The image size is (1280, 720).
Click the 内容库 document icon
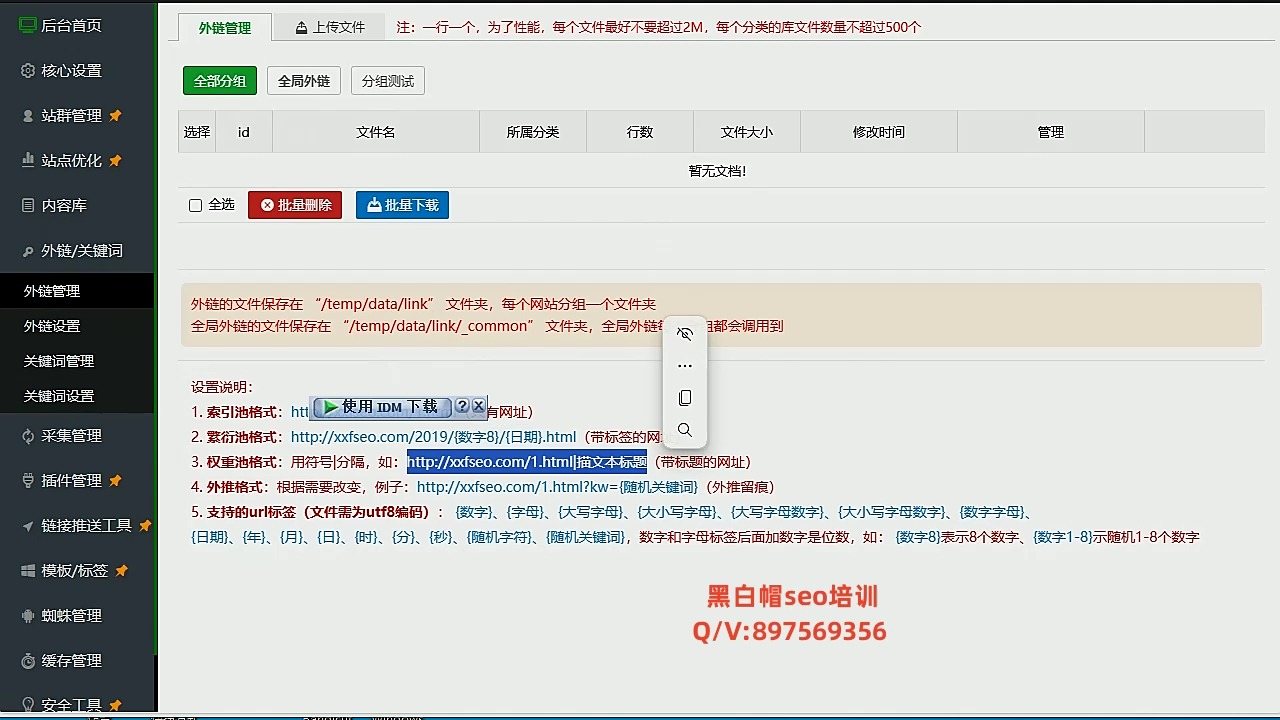pyautogui.click(x=28, y=205)
